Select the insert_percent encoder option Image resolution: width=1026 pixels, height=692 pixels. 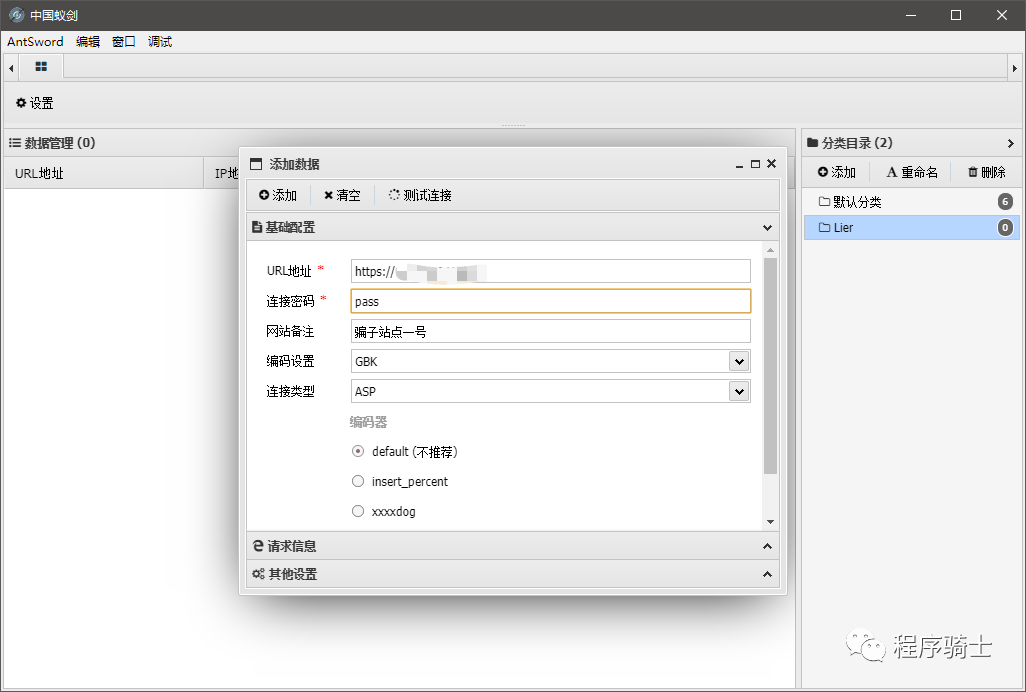[x=358, y=481]
